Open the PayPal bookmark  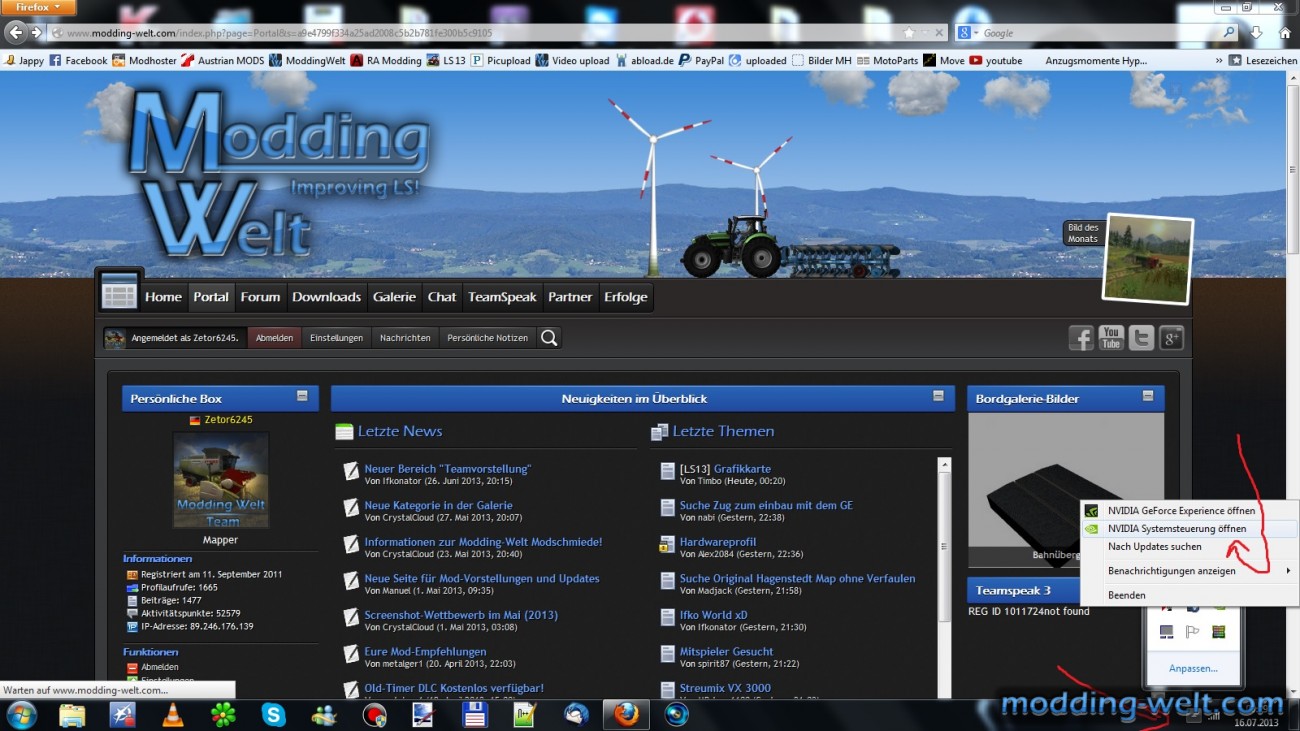(x=701, y=61)
